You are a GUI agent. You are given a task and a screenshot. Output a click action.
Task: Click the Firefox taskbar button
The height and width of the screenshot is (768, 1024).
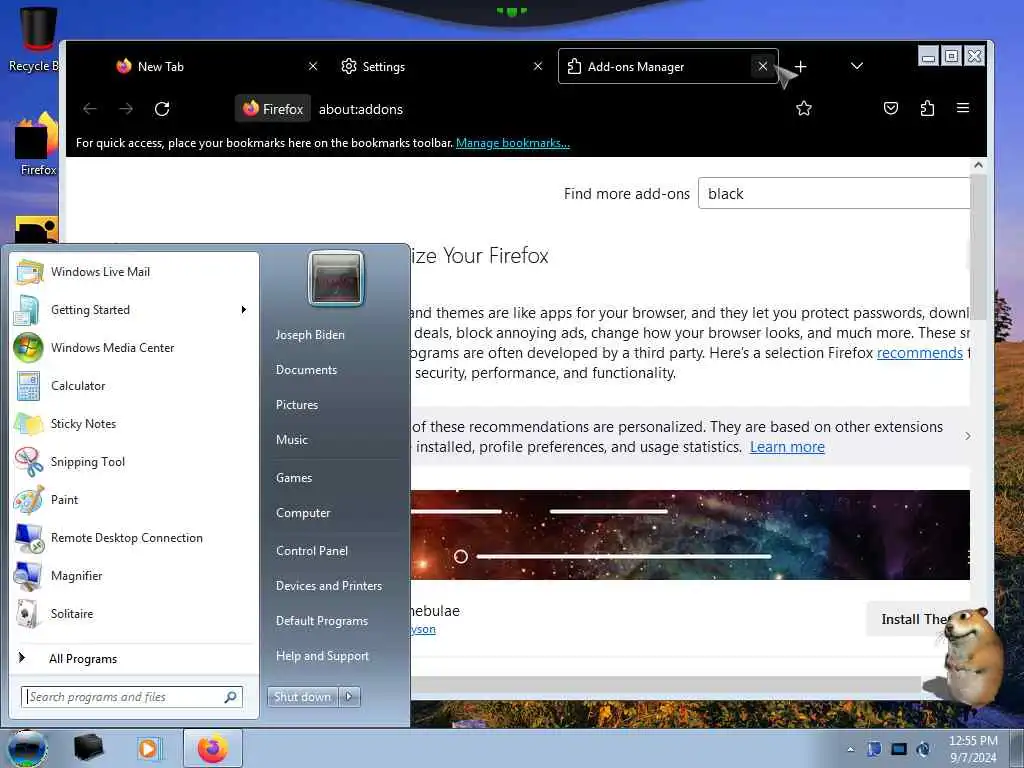[212, 748]
